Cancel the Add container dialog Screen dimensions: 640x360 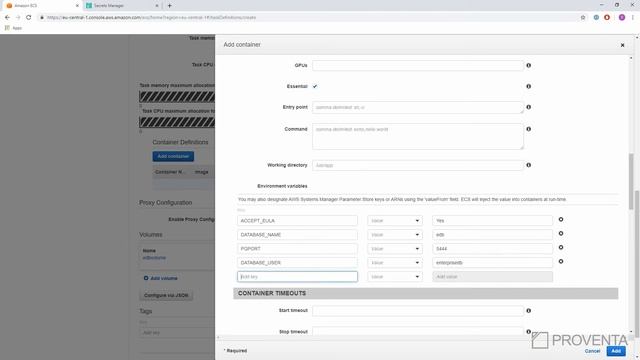tap(592, 351)
